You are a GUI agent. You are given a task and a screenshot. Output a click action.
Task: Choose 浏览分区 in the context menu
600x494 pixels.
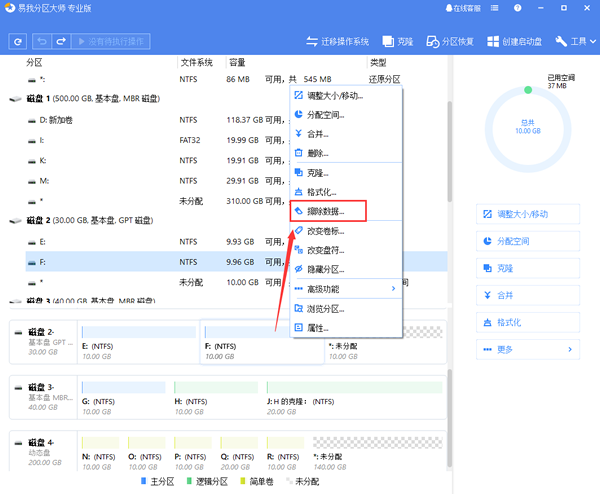tap(346, 308)
